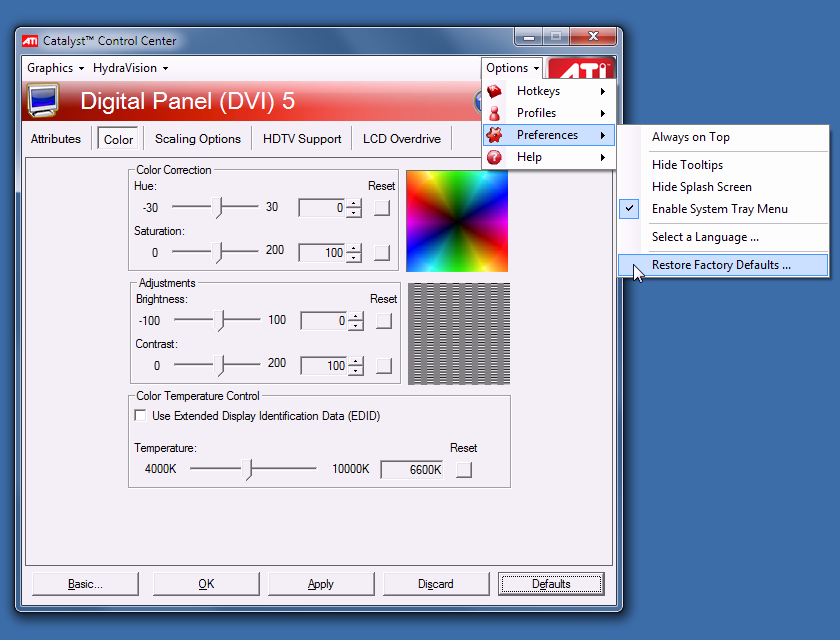
Task: Click the Temperature slider thumb
Action: [247, 470]
